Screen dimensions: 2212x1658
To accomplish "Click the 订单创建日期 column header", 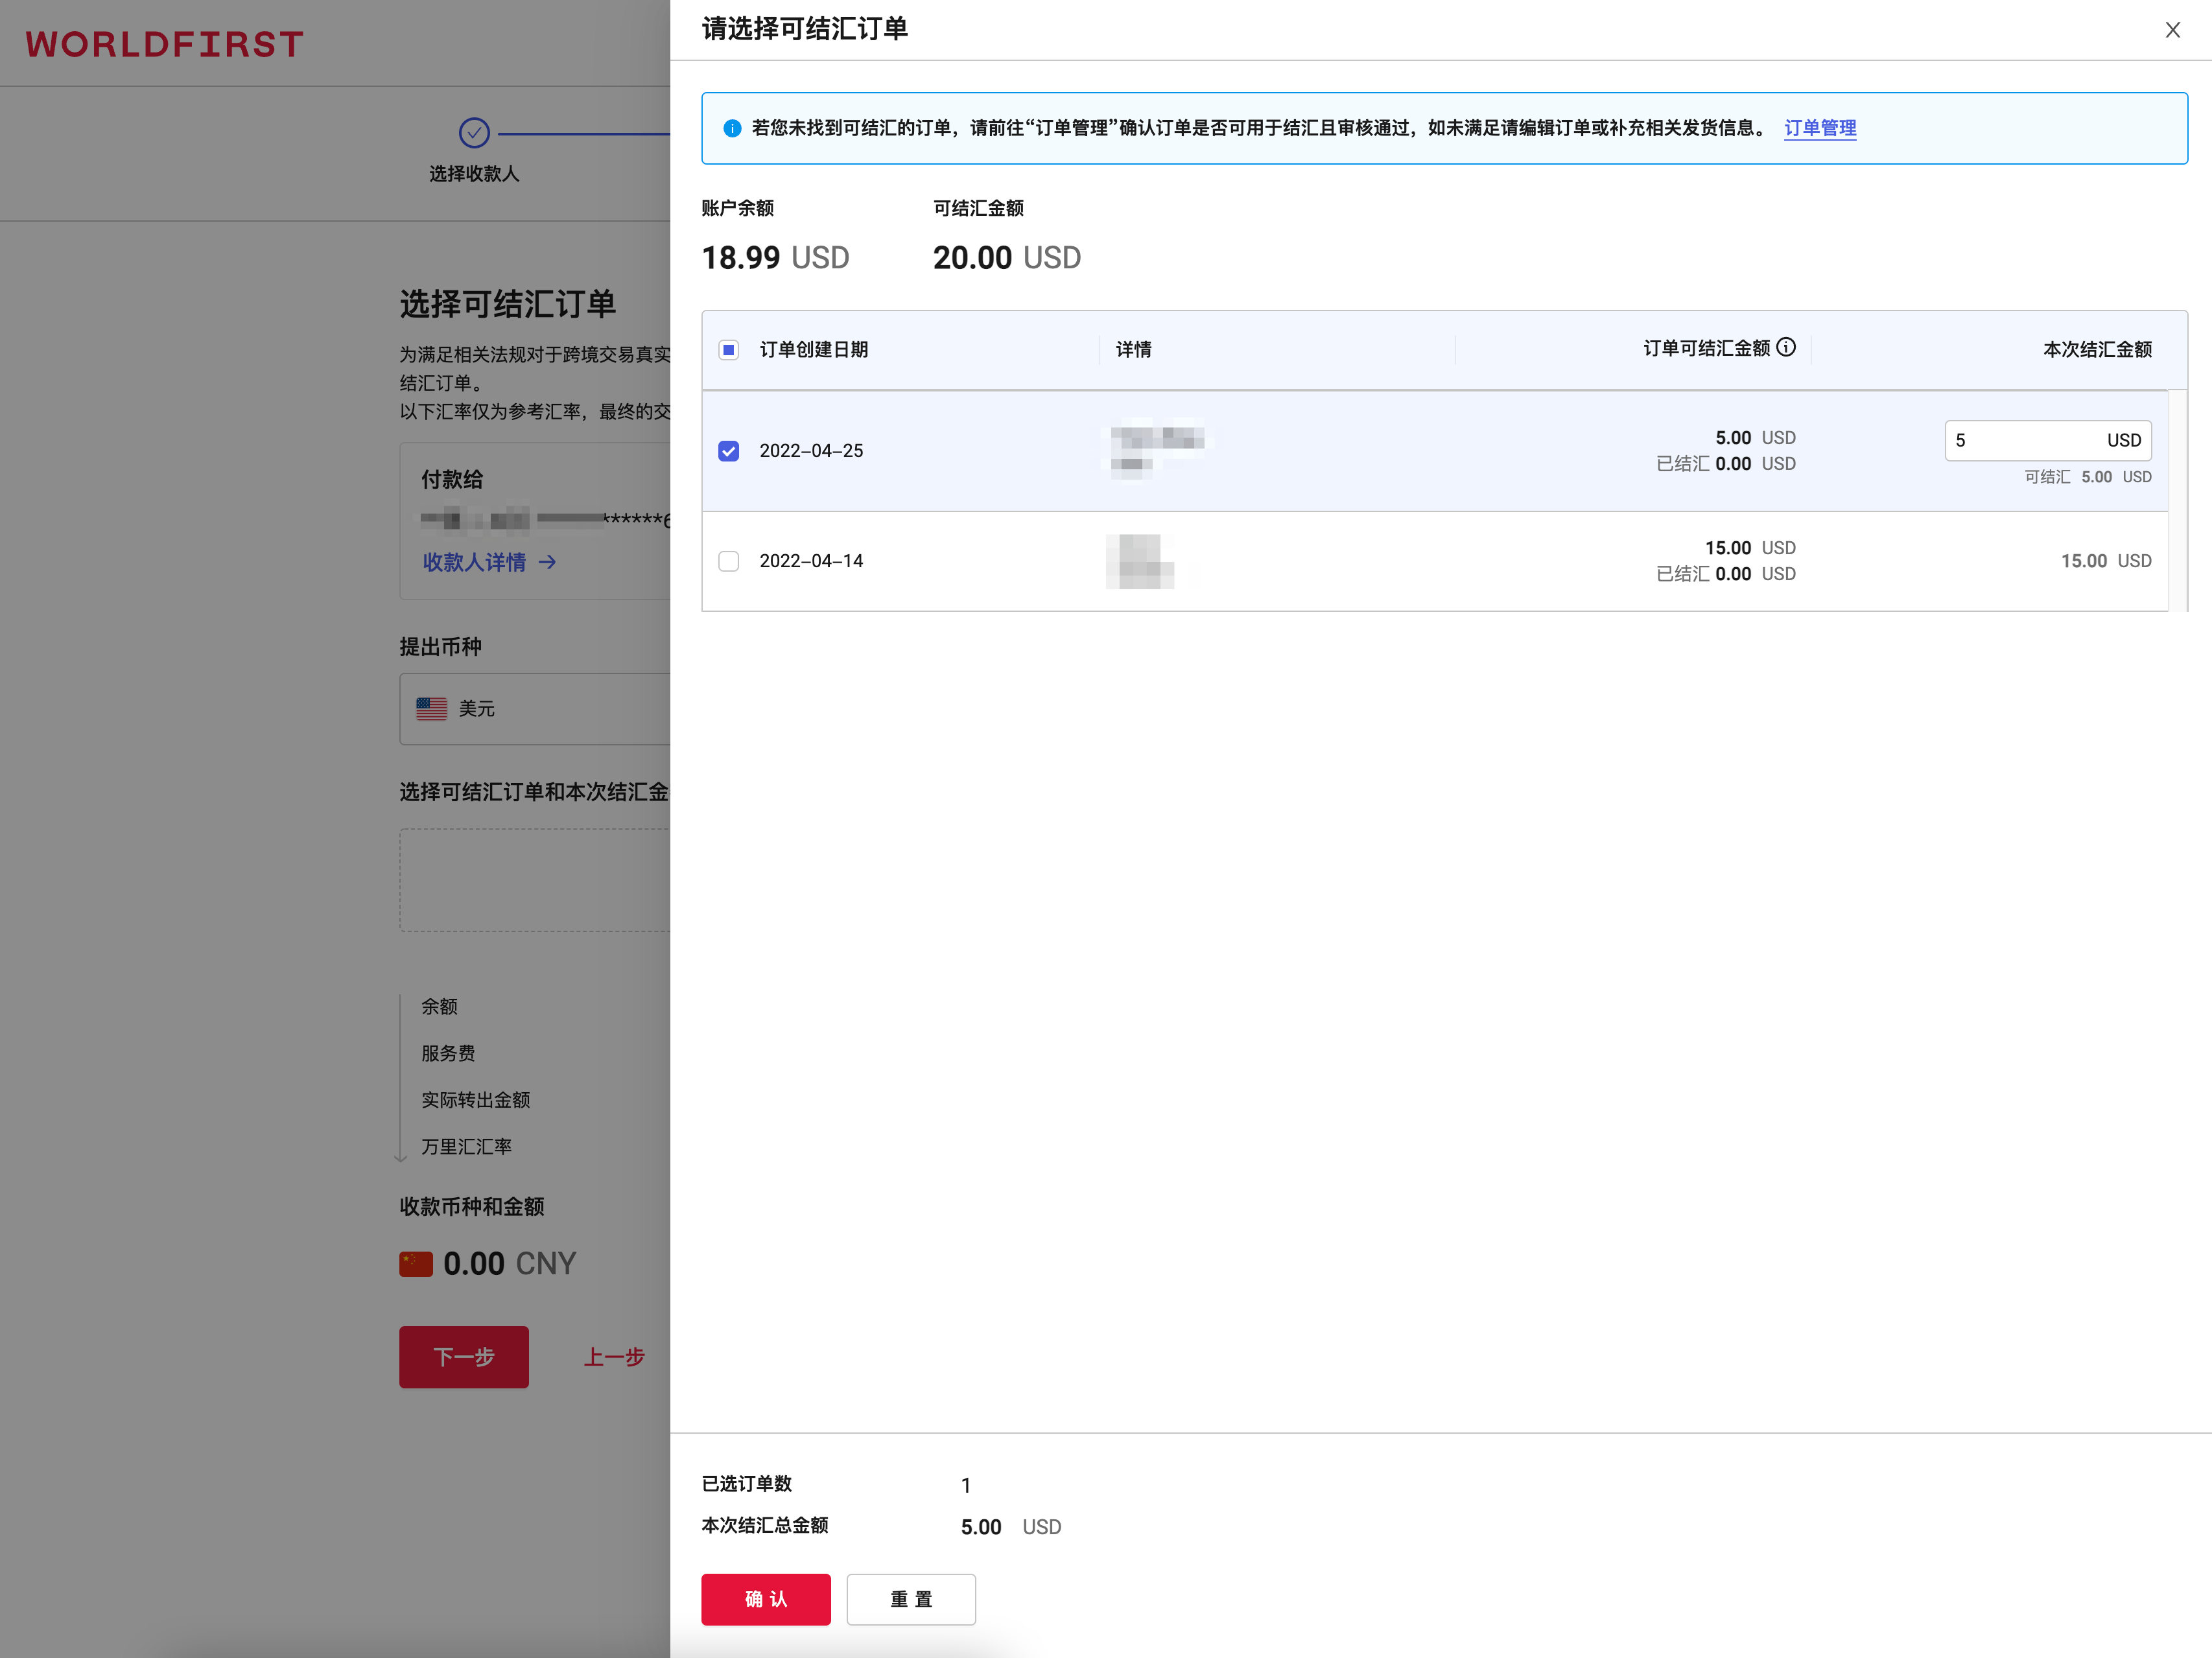I will coord(813,350).
